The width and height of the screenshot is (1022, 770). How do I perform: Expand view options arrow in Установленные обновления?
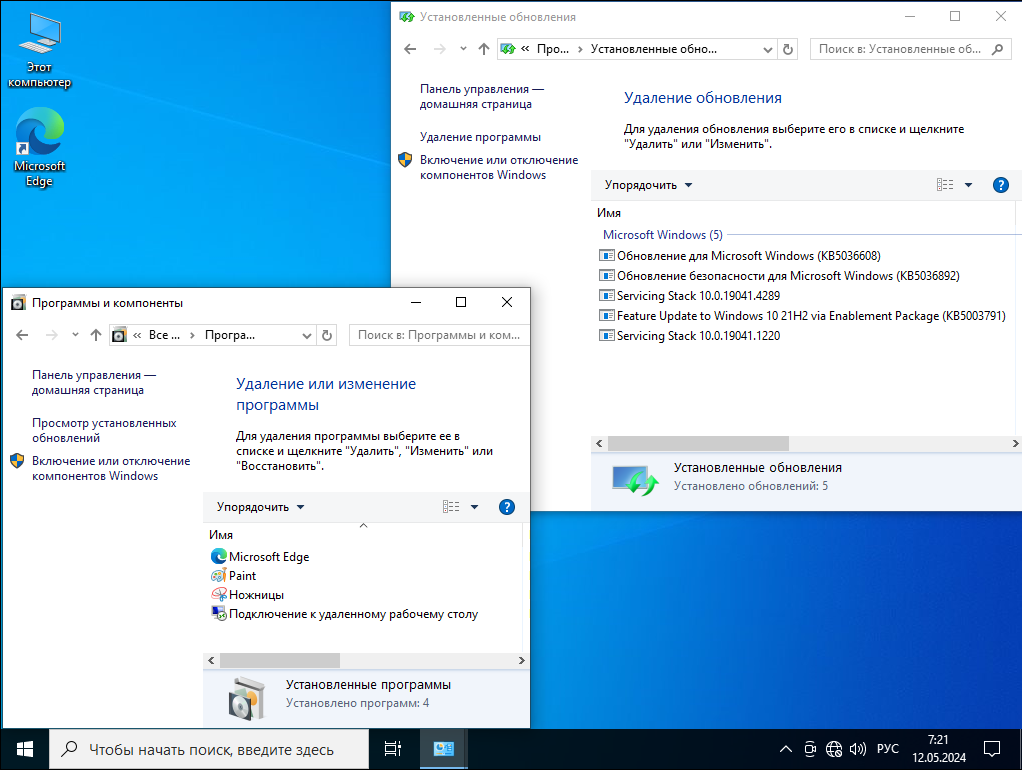point(969,185)
